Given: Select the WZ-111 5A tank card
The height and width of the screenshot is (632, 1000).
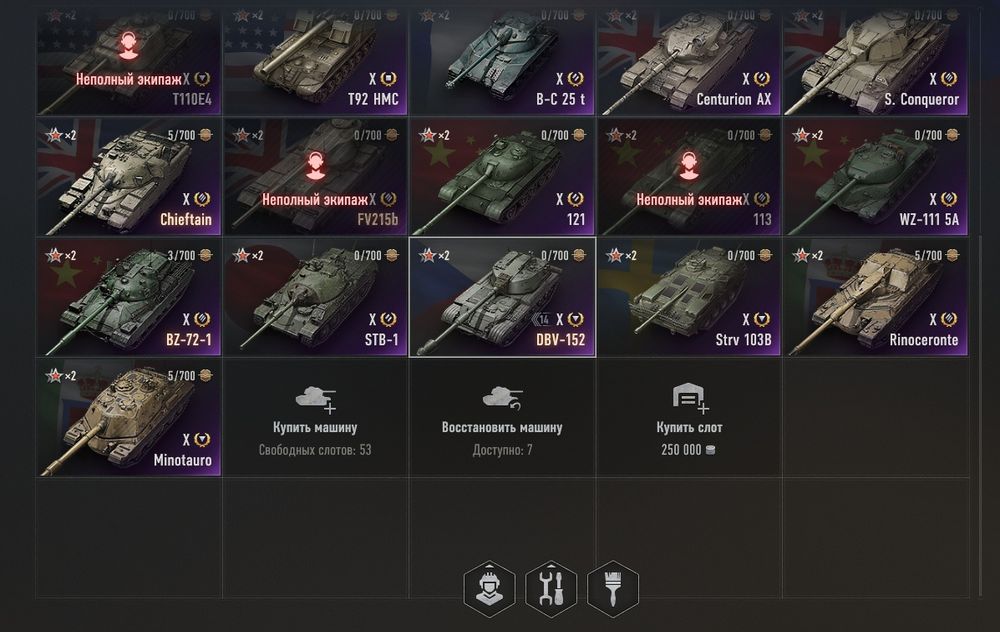Looking at the screenshot, I should click(x=876, y=177).
